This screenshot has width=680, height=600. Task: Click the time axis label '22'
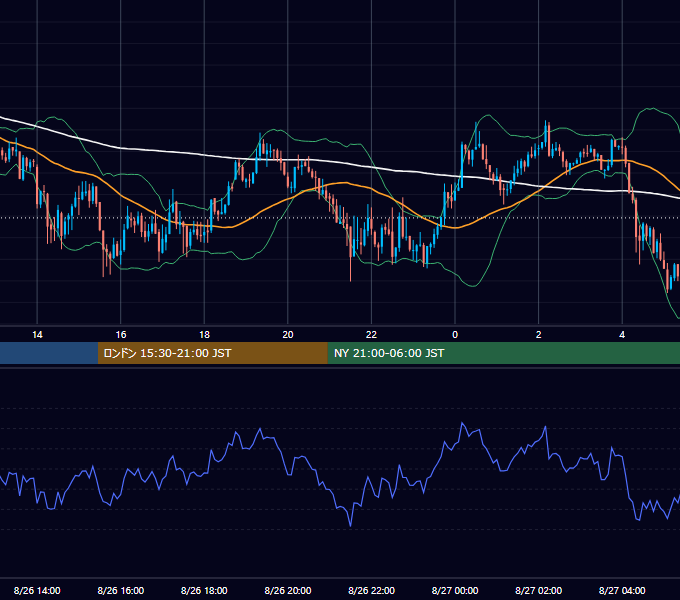point(371,335)
